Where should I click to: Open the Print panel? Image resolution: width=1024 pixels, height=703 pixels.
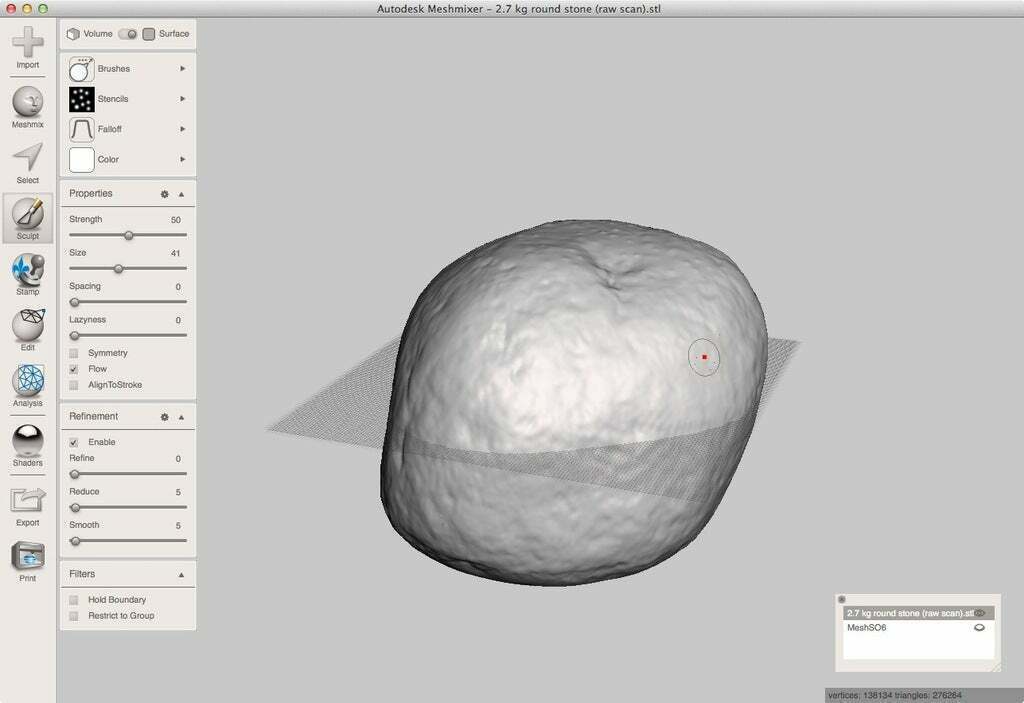27,553
